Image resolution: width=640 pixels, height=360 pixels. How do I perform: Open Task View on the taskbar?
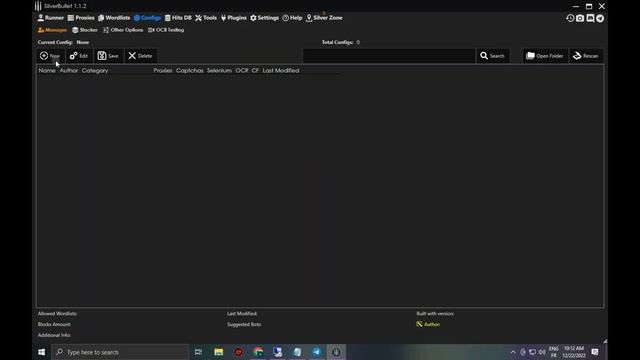pyautogui.click(x=198, y=352)
